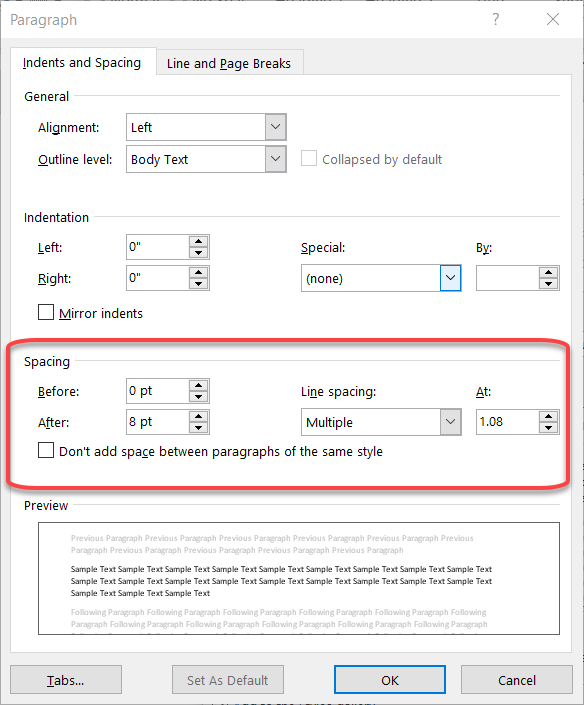584x705 pixels.
Task: Click the Before spacing input field
Action: pos(157,391)
